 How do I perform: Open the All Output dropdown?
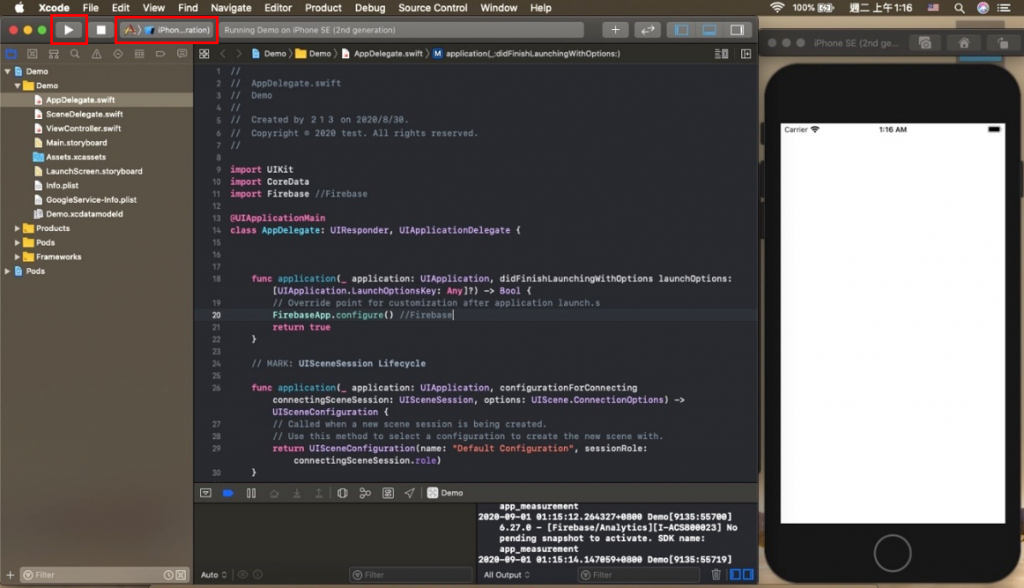(x=507, y=575)
